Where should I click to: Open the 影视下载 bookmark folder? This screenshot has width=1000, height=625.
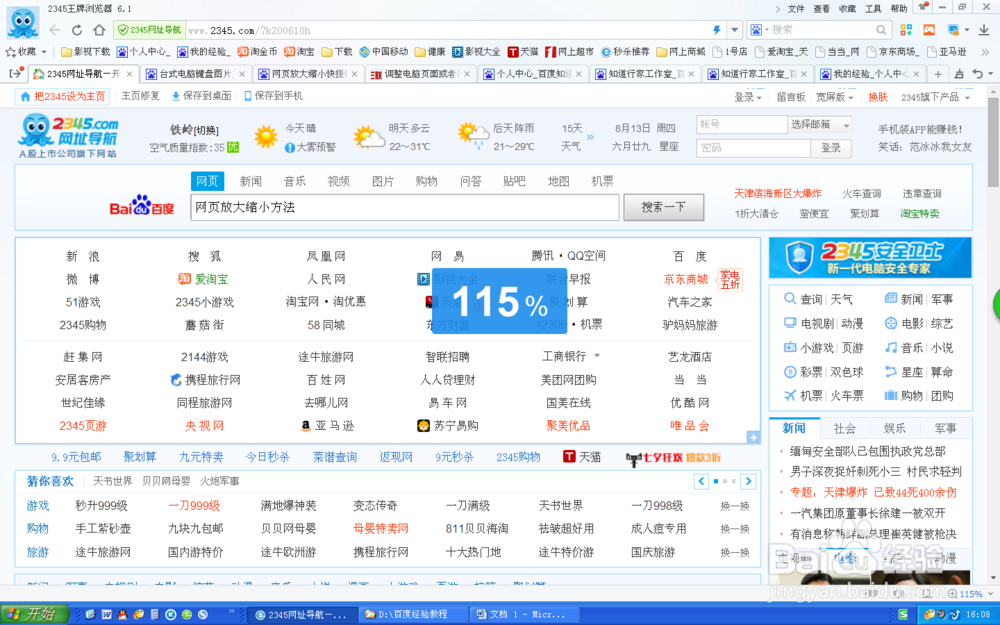85,52
